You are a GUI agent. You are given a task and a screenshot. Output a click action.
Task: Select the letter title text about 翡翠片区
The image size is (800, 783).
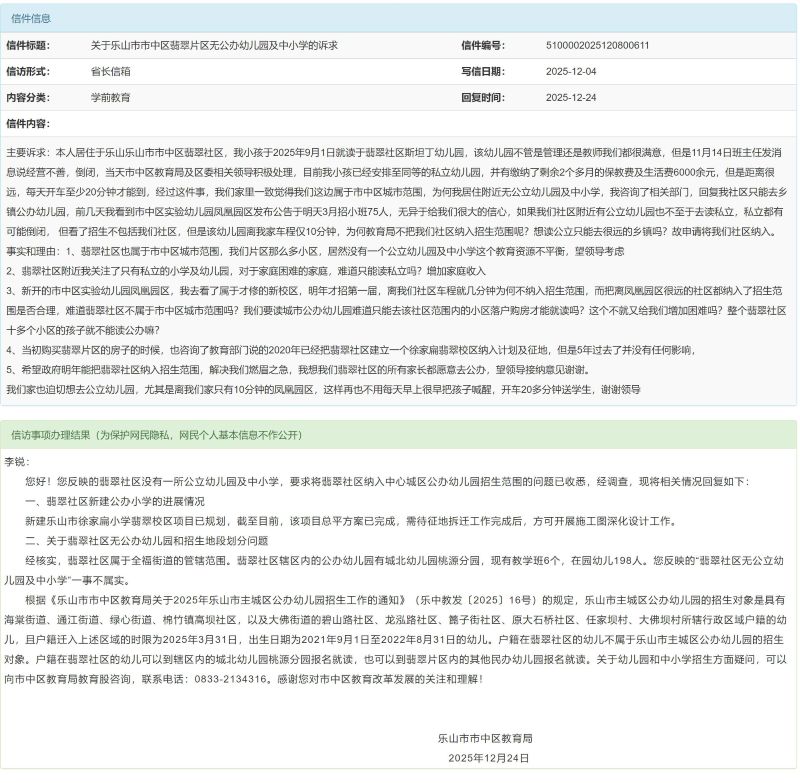[x=214, y=46]
